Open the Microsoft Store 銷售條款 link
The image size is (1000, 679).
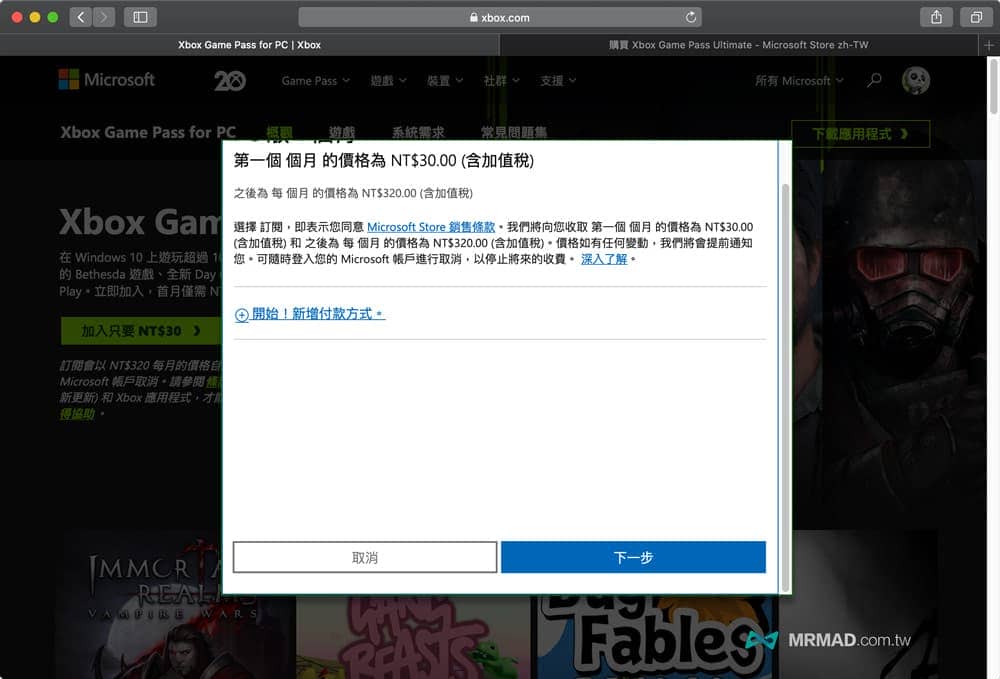click(x=431, y=227)
